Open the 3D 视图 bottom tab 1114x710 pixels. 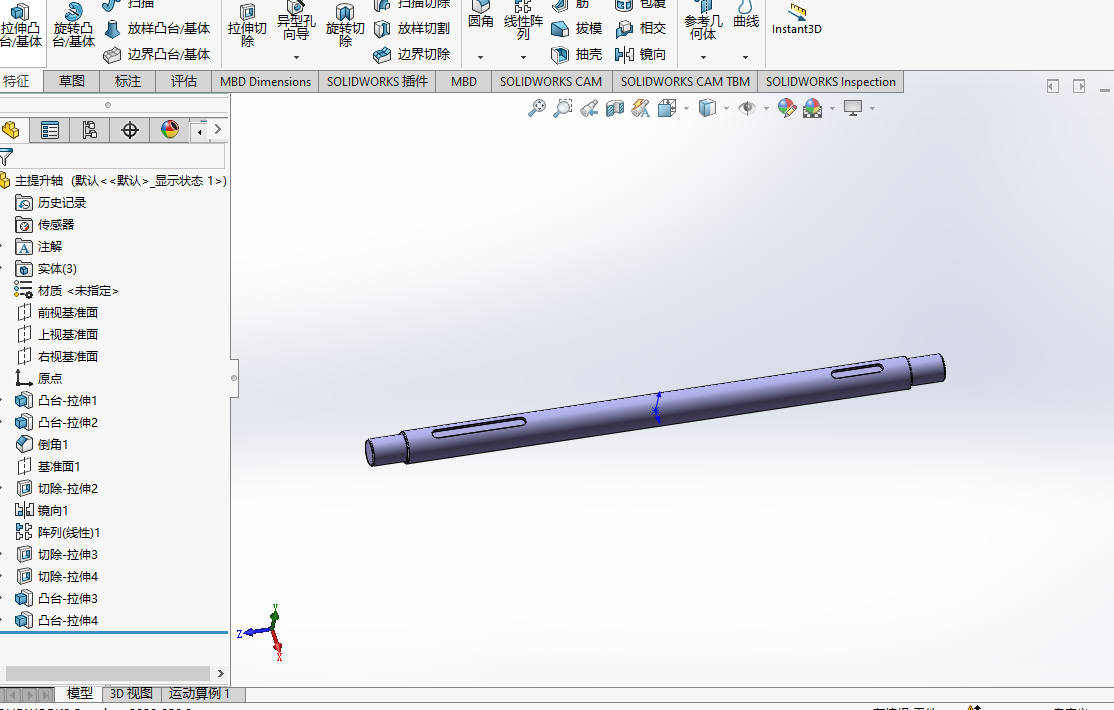(x=131, y=694)
